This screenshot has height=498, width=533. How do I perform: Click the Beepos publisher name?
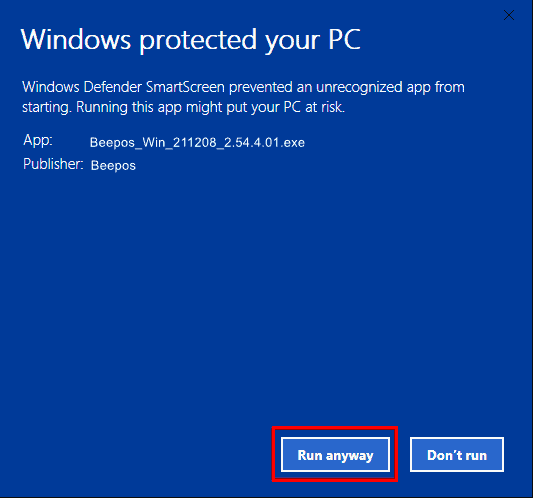click(113, 166)
